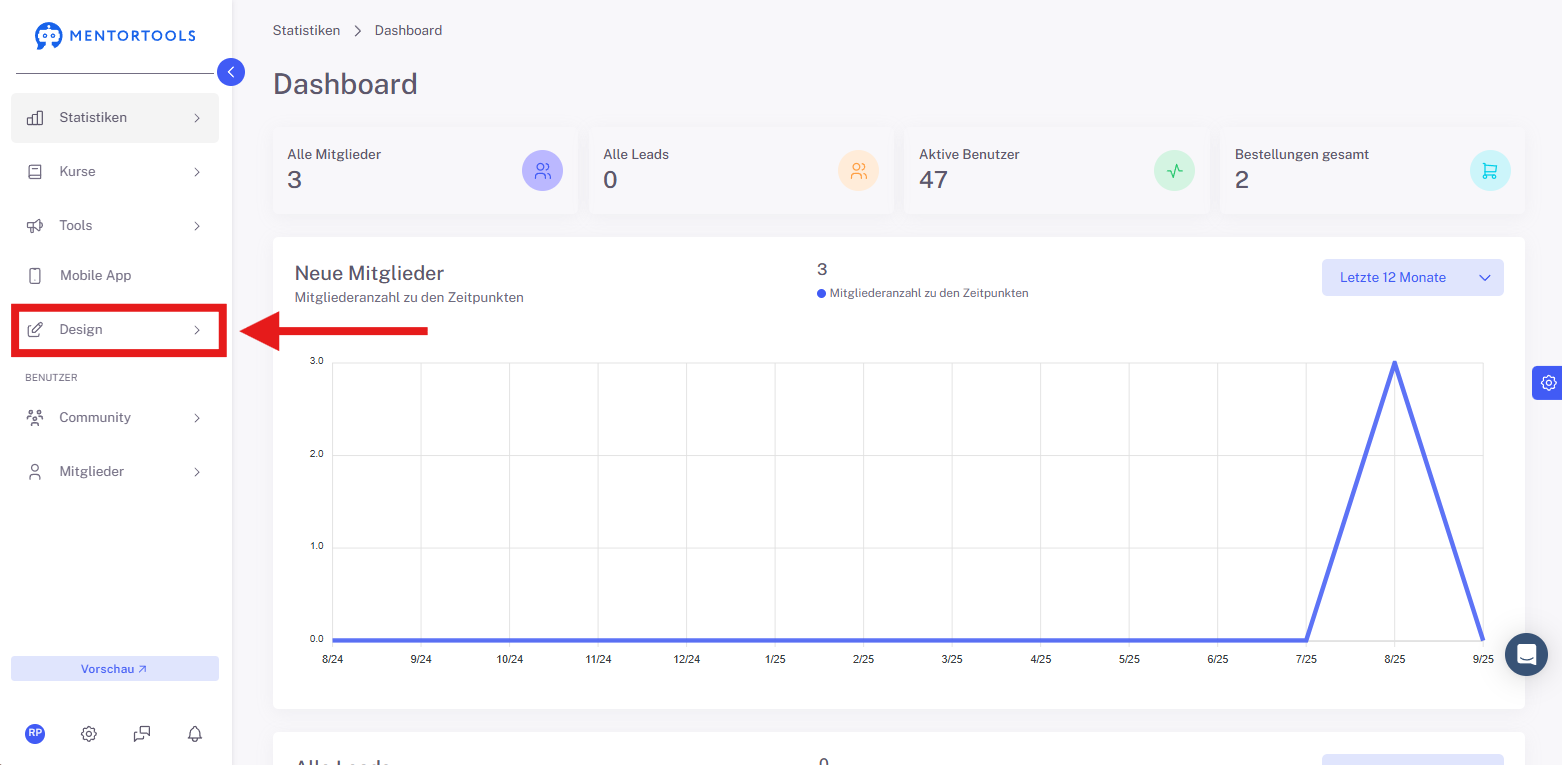Click the RP user avatar
Viewport: 1562px width, 765px height.
(35, 733)
